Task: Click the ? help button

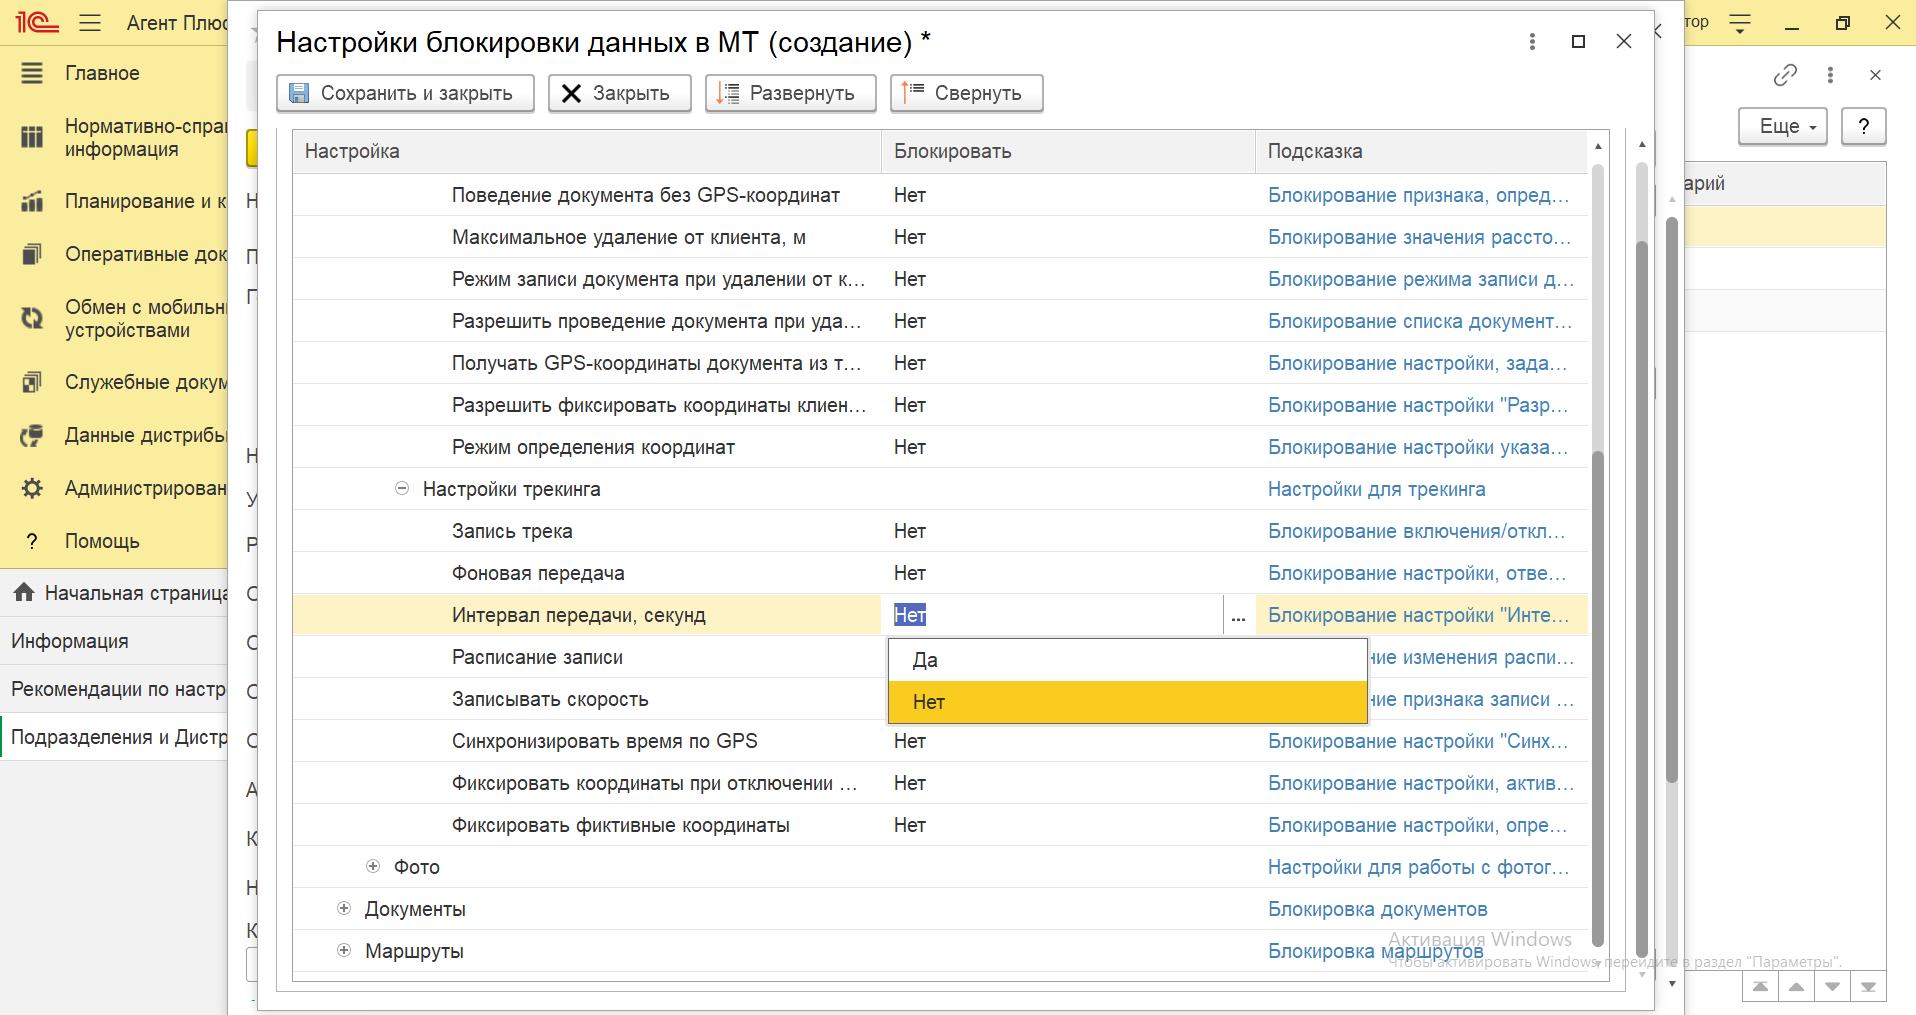Action: (x=1863, y=126)
